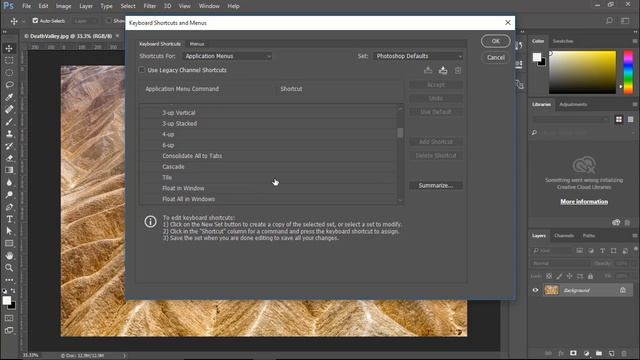Select the 3-up Stacked command row
The width and height of the screenshot is (640, 360).
click(x=268, y=123)
